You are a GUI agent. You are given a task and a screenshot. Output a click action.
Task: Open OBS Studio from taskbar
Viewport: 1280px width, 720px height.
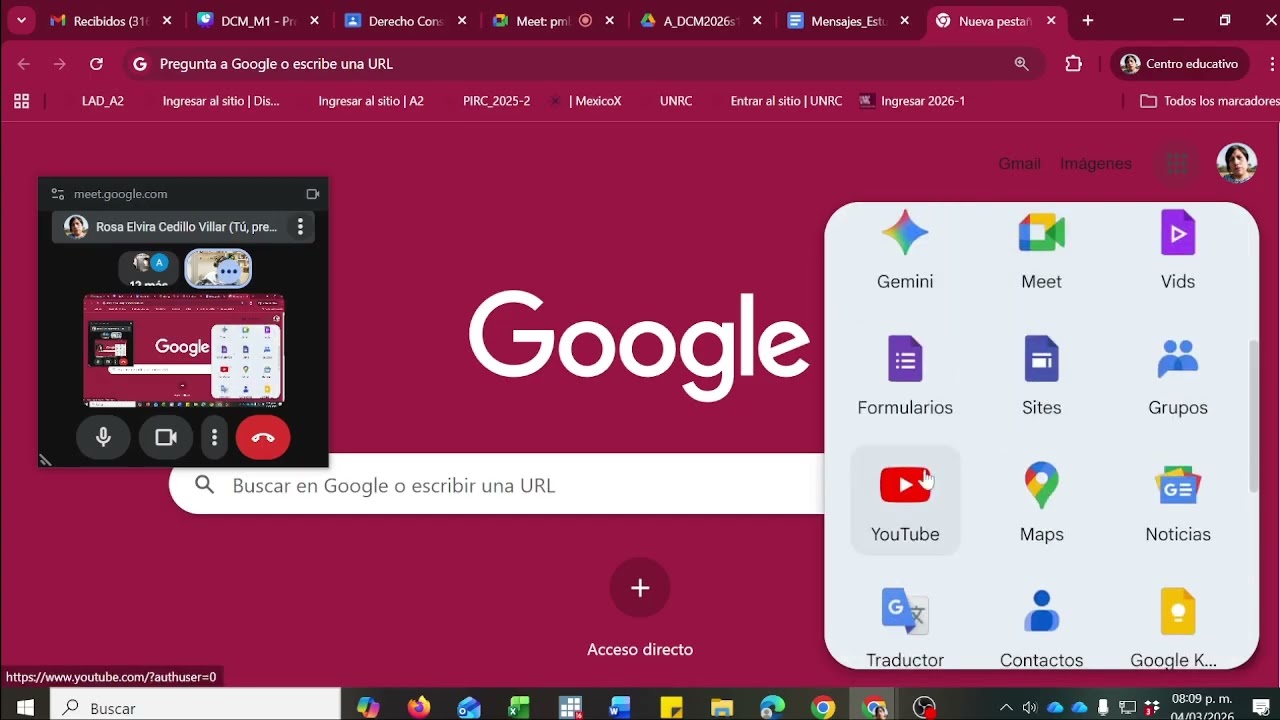pos(925,707)
